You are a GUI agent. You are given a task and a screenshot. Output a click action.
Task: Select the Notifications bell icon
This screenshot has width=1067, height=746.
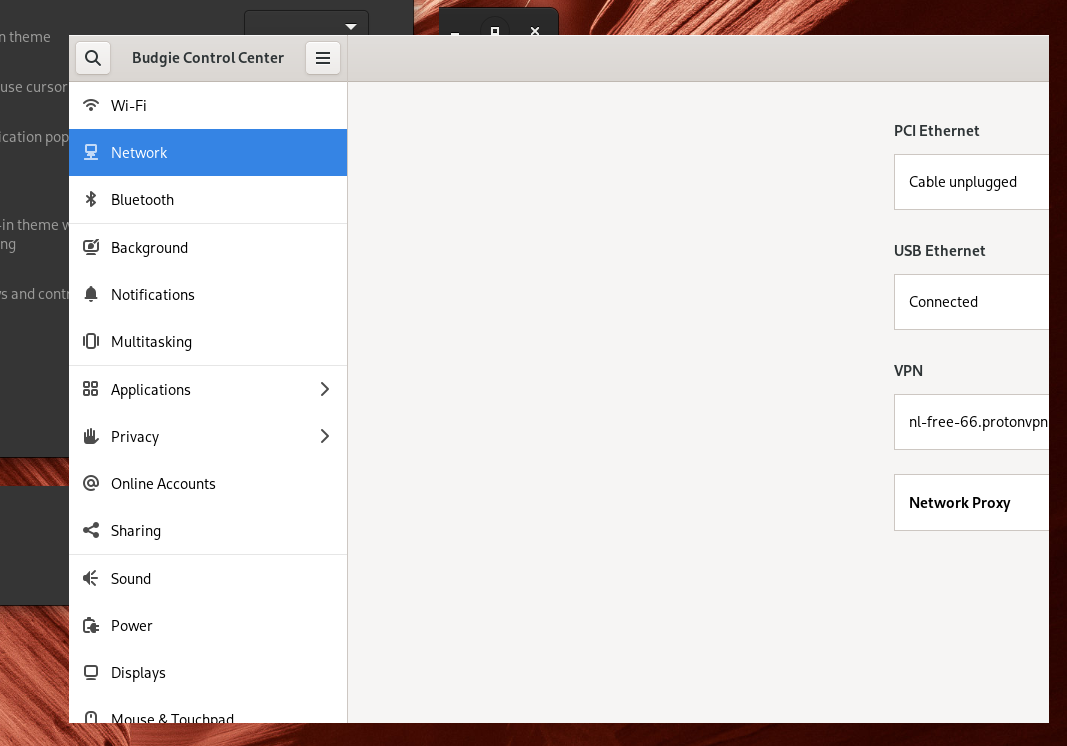(x=91, y=294)
